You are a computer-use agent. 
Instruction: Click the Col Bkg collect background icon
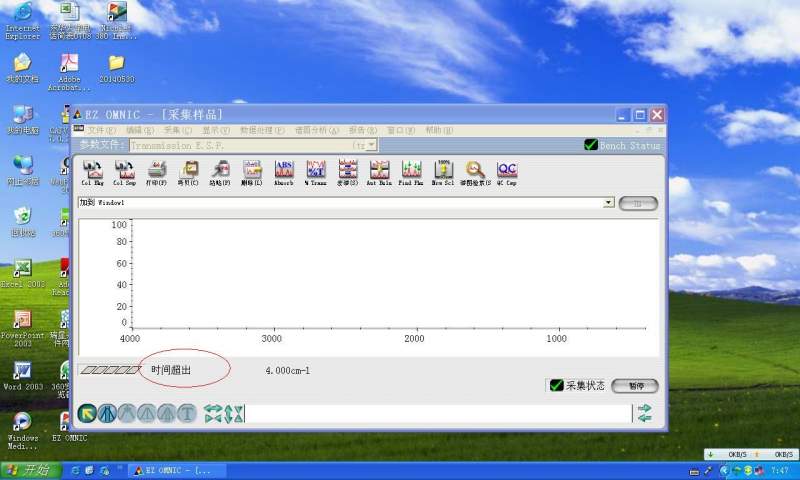pos(93,173)
